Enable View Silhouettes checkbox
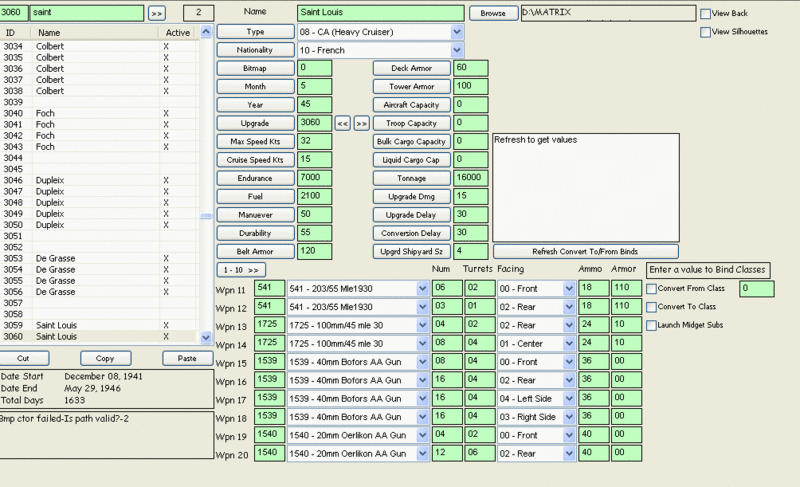800x487 pixels. tap(705, 32)
